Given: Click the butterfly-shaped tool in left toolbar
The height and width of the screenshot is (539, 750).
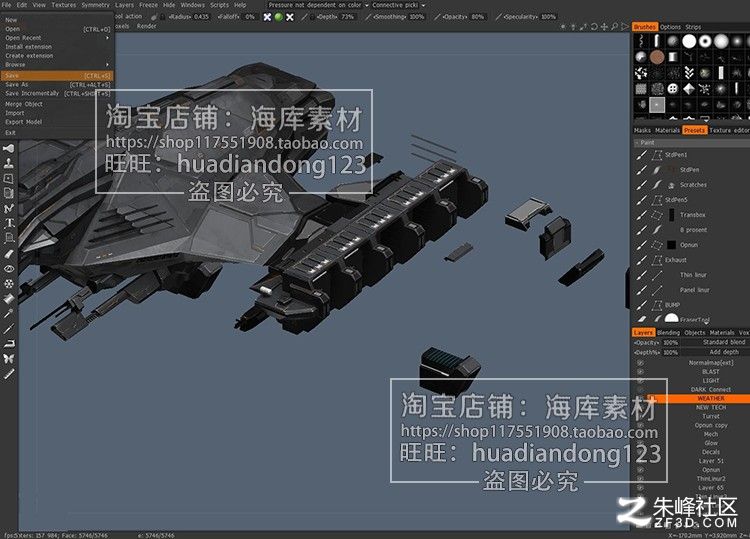Looking at the screenshot, I should [x=9, y=358].
